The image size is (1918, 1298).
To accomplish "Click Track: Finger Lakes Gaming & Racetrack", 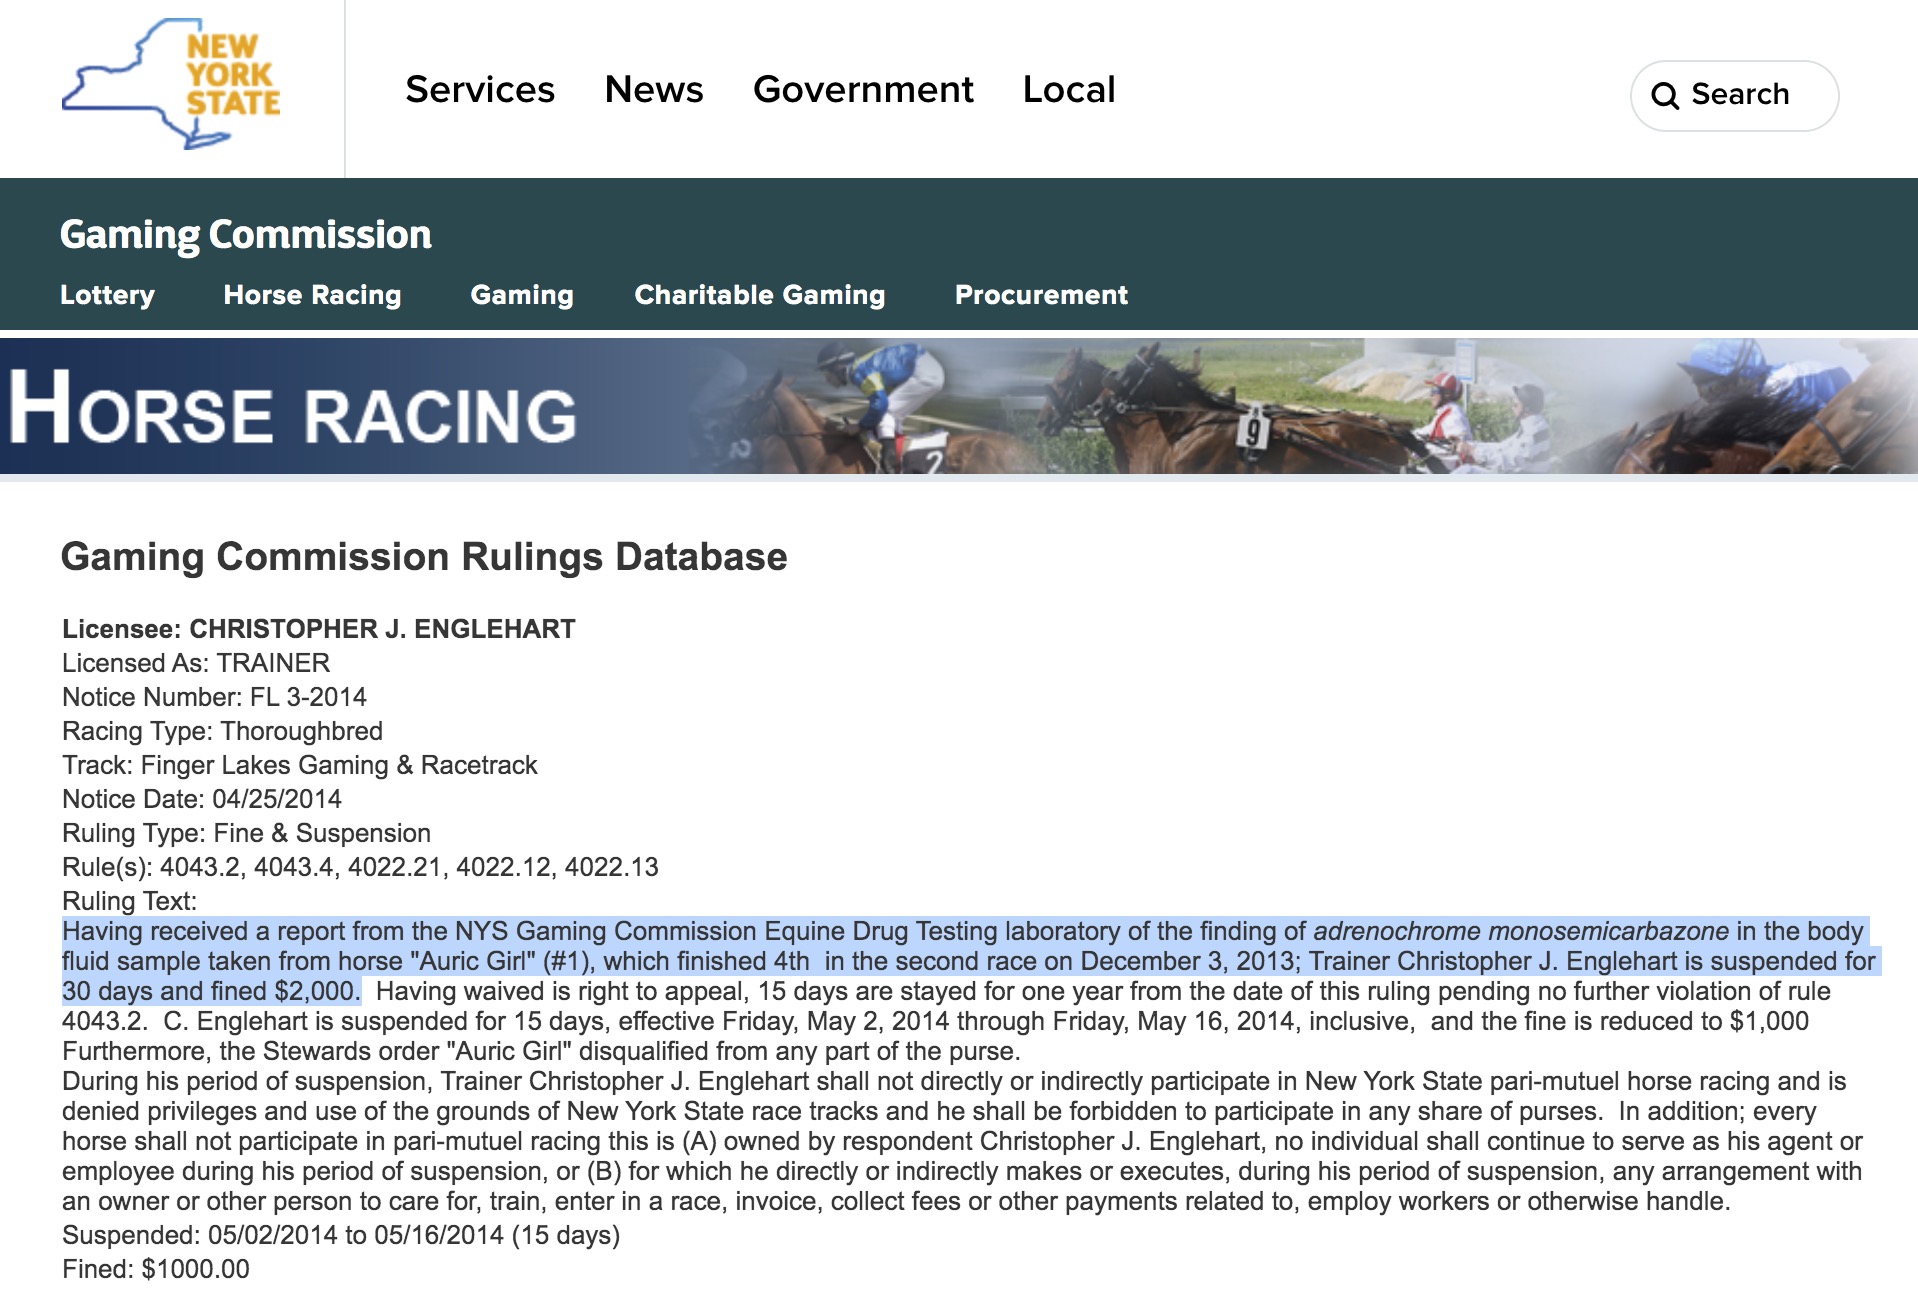I will [x=300, y=765].
